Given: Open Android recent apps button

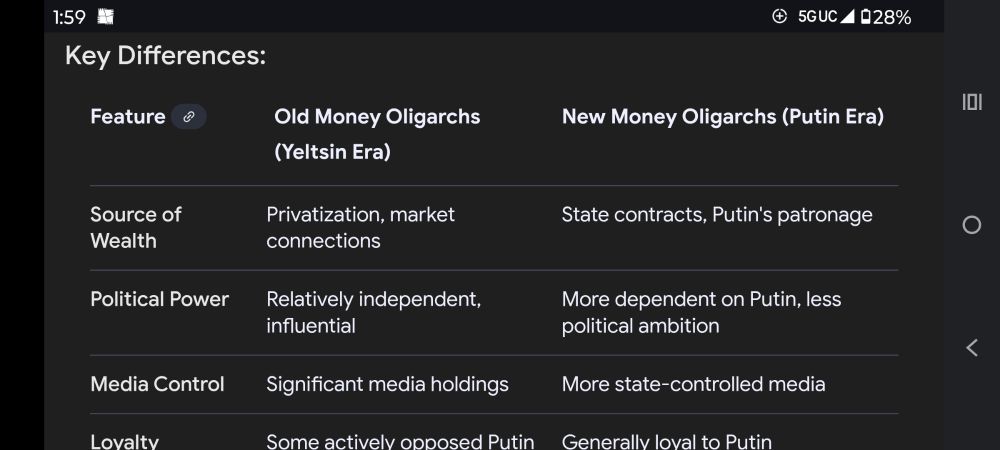Looking at the screenshot, I should tap(971, 102).
